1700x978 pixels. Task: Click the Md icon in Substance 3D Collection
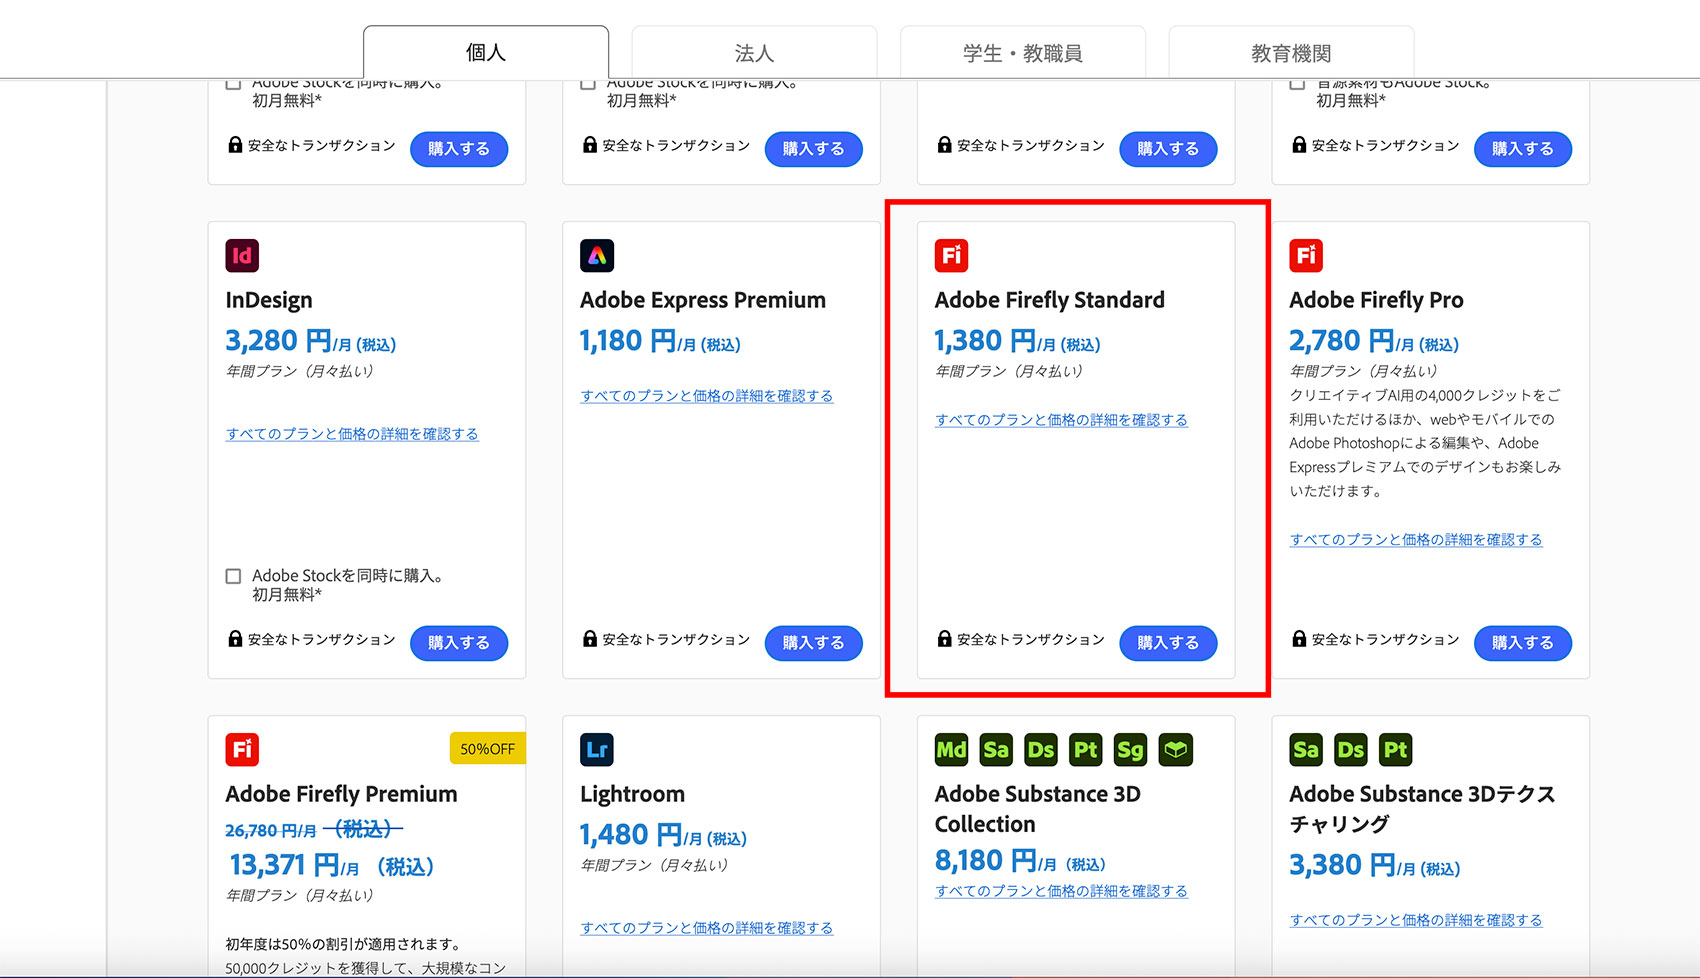pyautogui.click(x=951, y=750)
